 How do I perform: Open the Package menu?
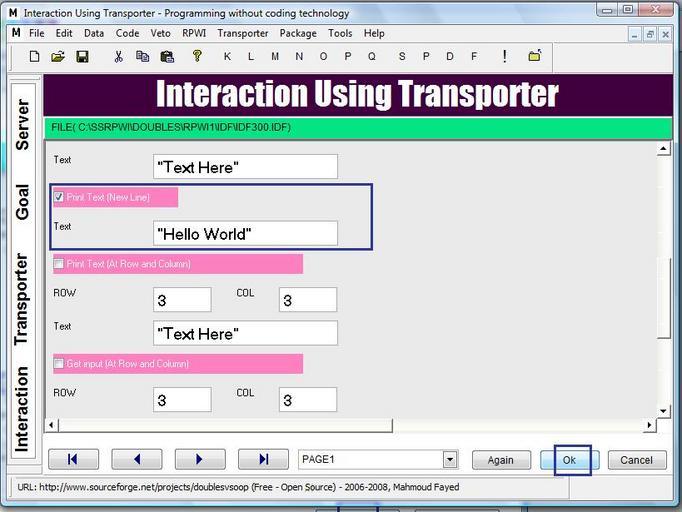click(298, 33)
